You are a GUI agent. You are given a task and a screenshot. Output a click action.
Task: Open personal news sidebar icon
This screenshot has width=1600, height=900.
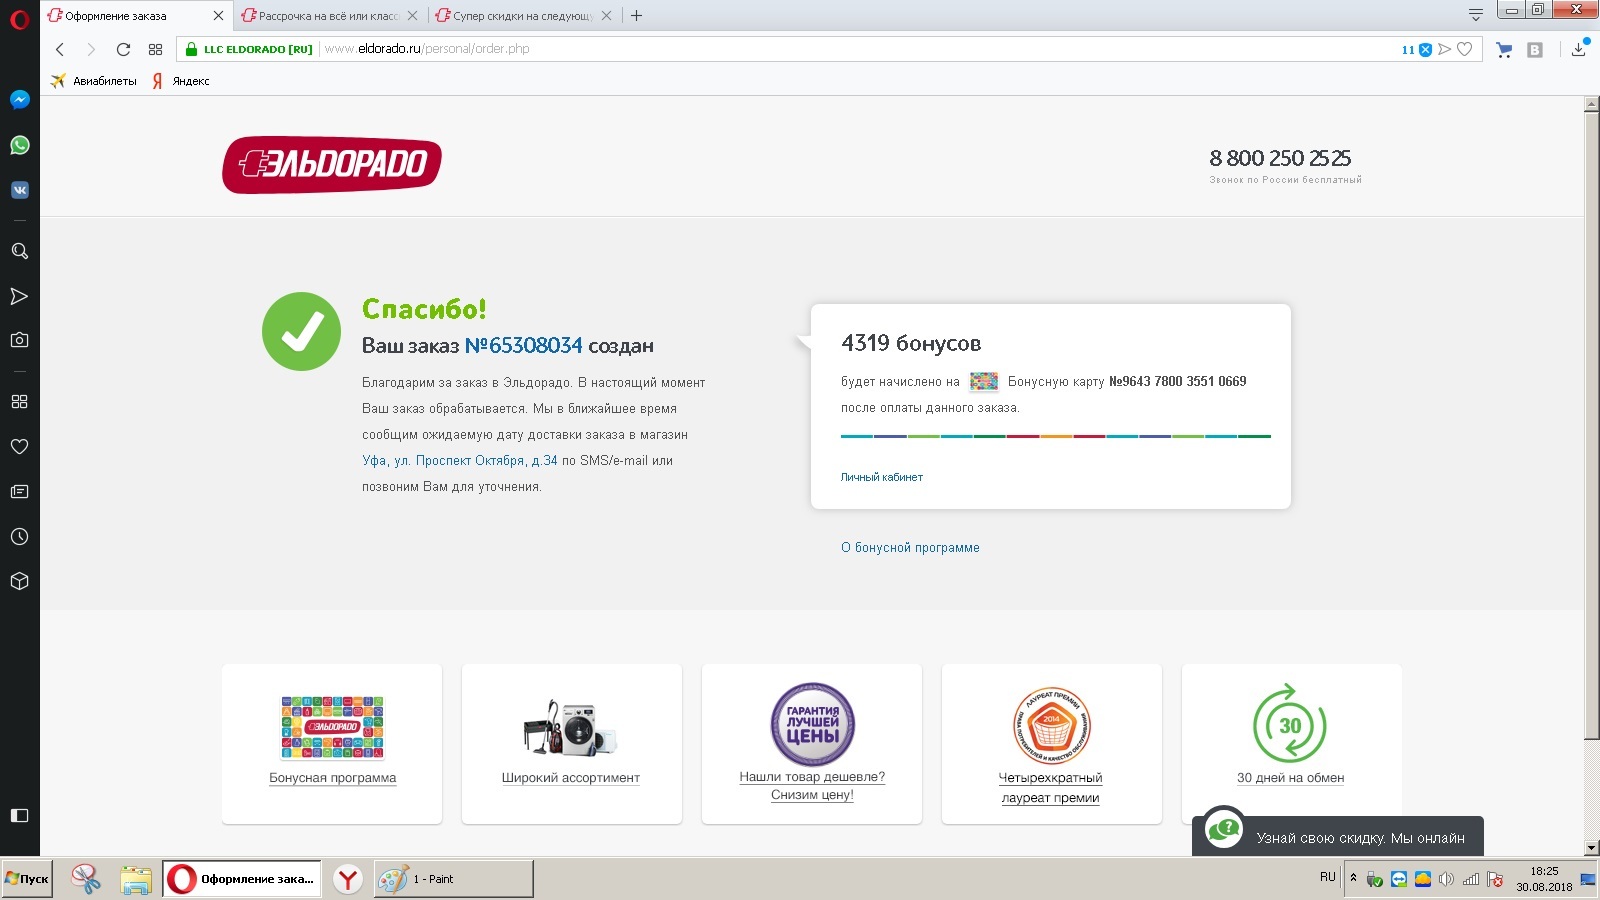[x=19, y=491]
